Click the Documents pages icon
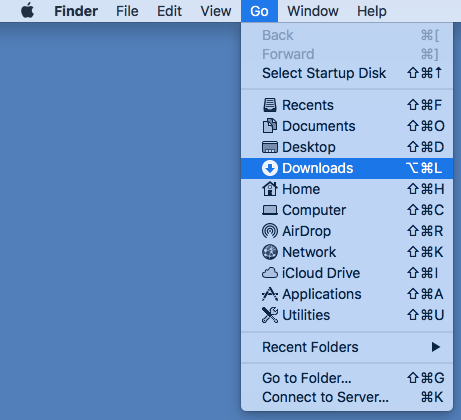Image resolution: width=461 pixels, height=420 pixels. click(270, 126)
